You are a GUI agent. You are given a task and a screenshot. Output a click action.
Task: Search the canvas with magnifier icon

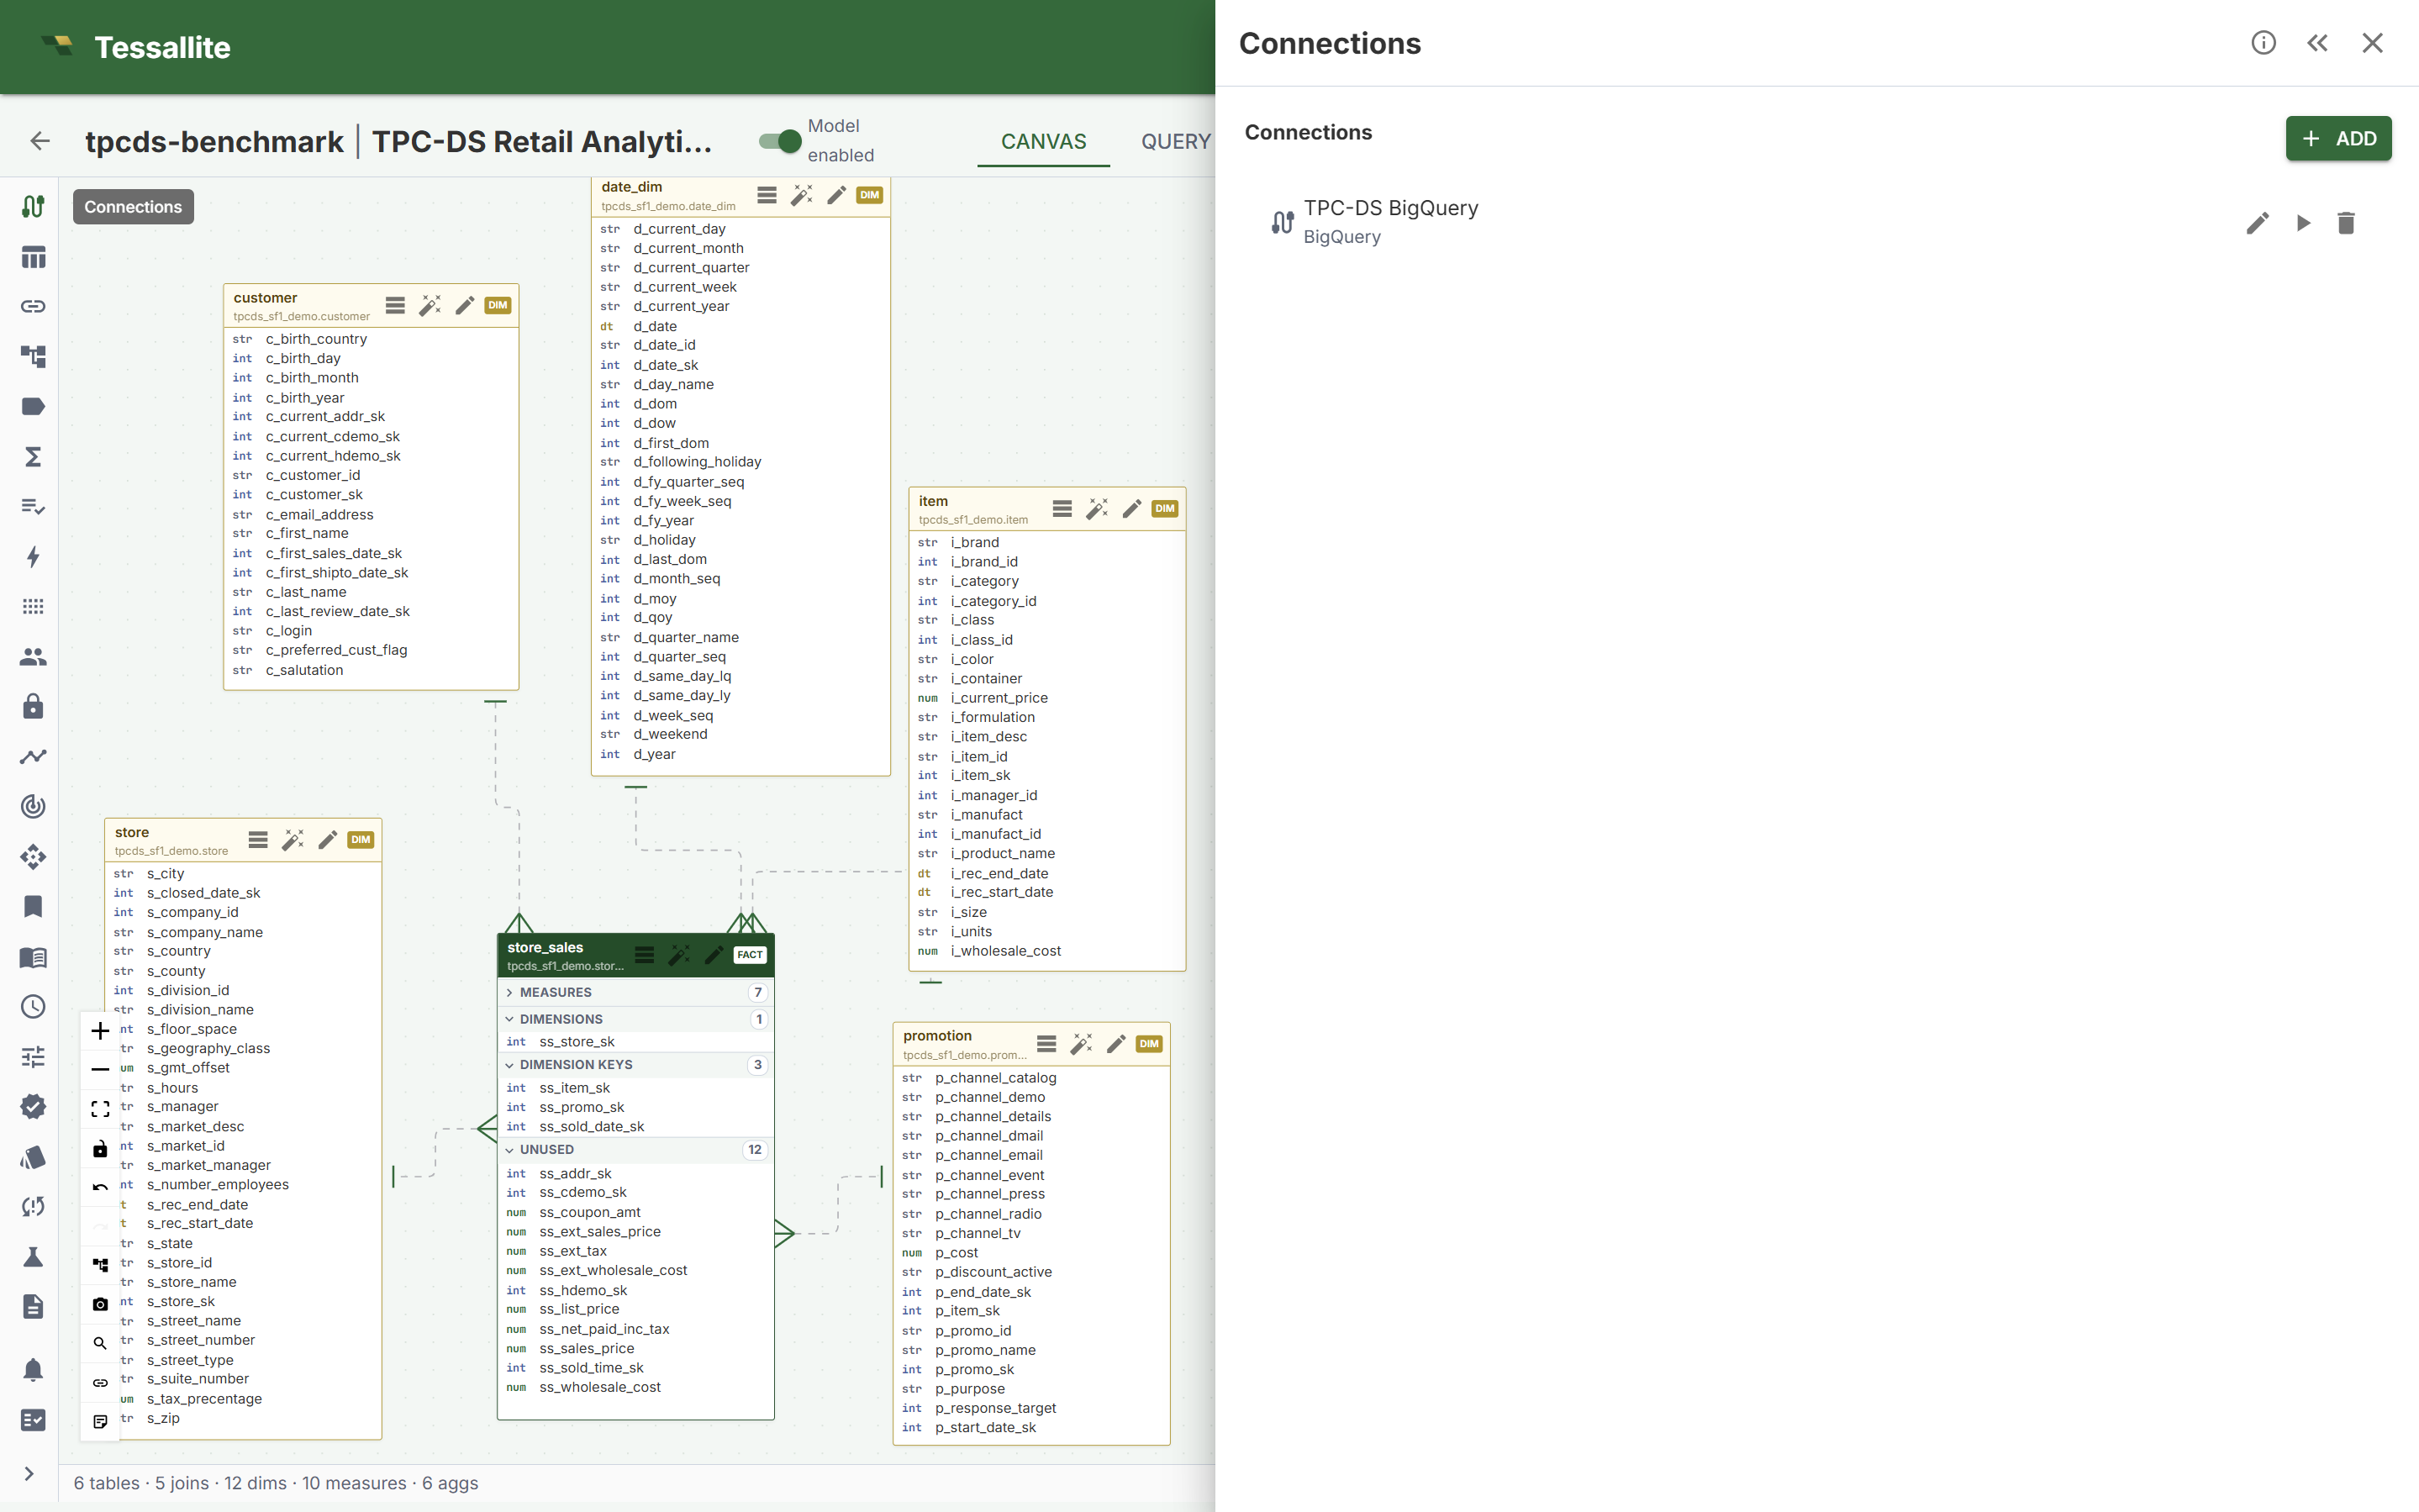100,1343
